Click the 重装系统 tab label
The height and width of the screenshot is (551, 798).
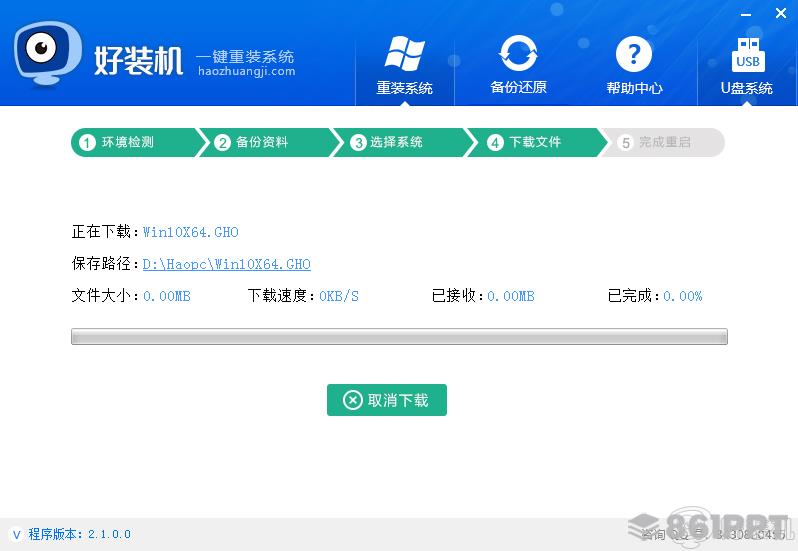coord(405,88)
